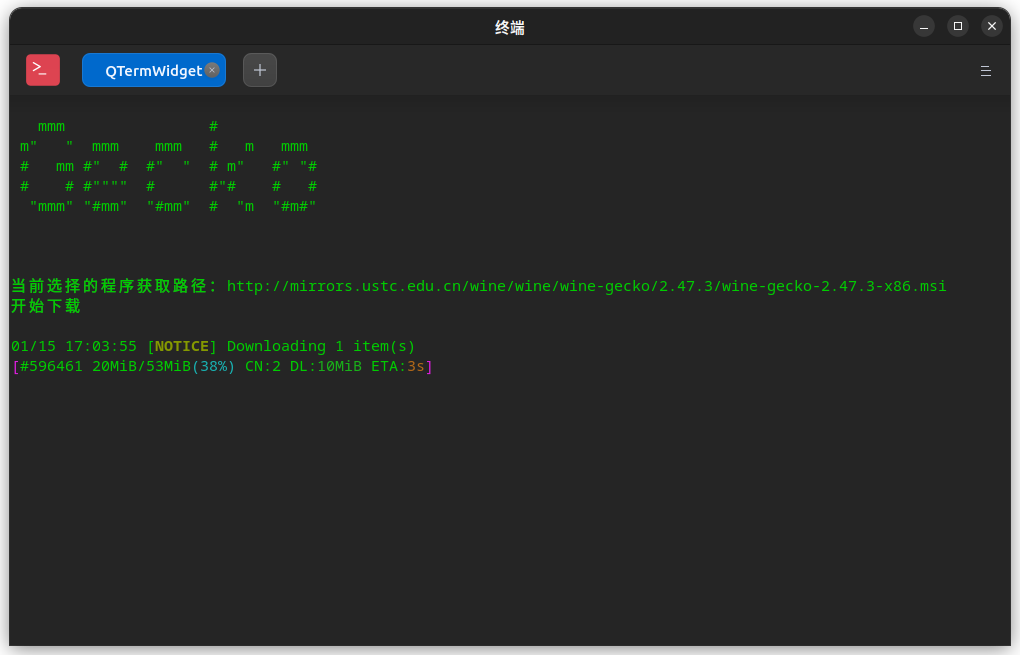Image resolution: width=1020 pixels, height=655 pixels.
Task: Close the QTermWidget tab
Action: click(212, 70)
